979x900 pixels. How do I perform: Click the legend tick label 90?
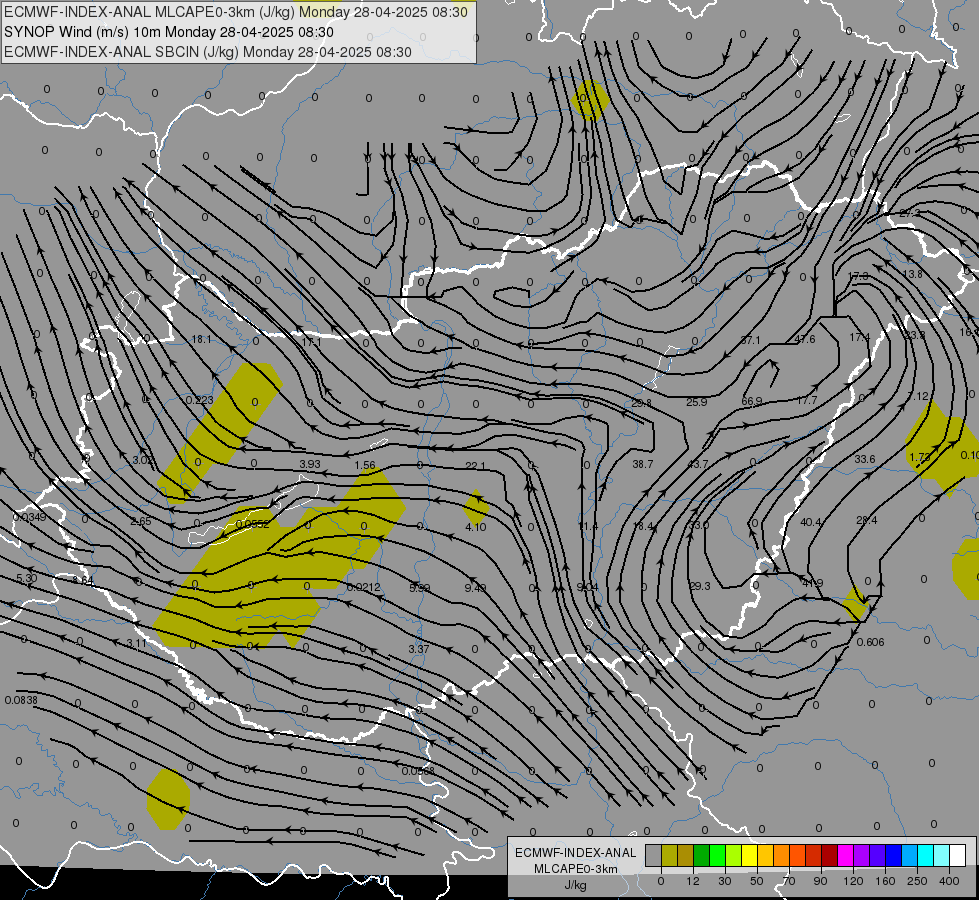(820, 881)
